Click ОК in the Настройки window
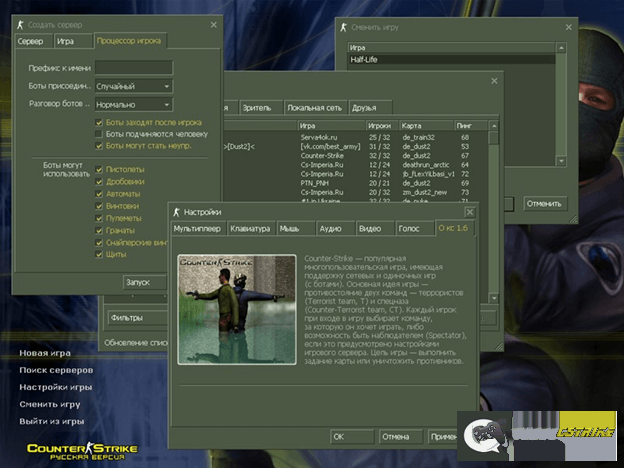 pos(352,437)
